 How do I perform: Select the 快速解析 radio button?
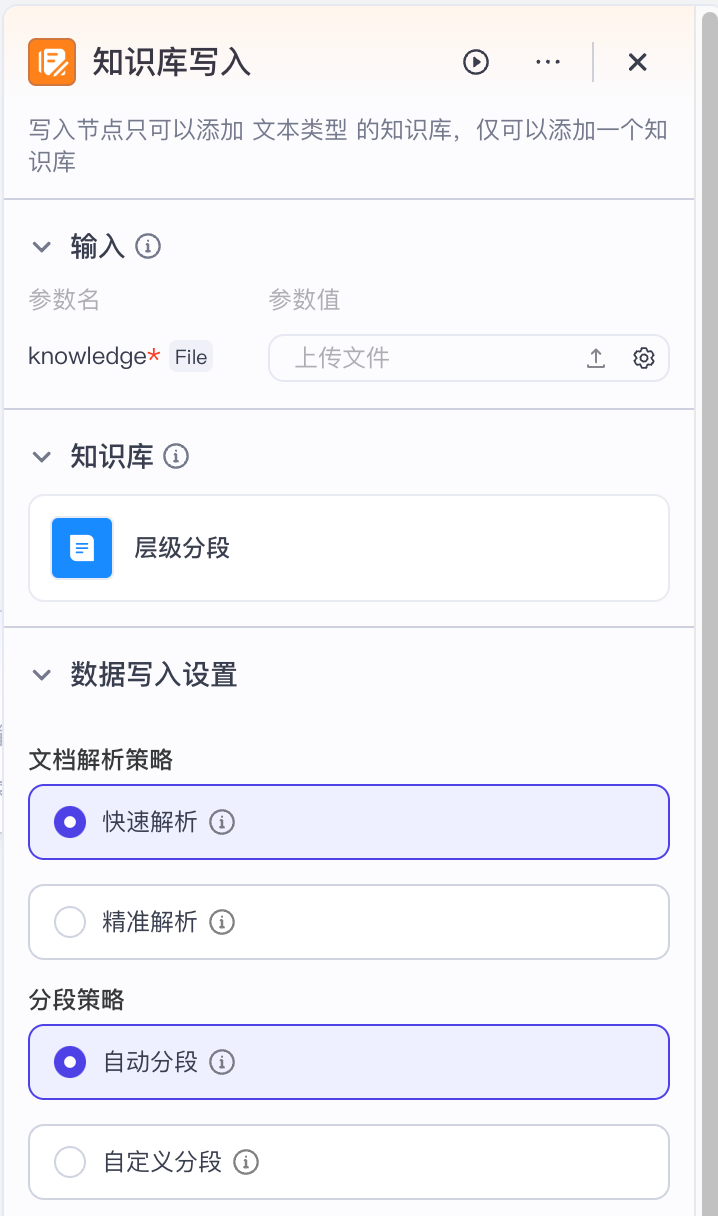pos(70,822)
